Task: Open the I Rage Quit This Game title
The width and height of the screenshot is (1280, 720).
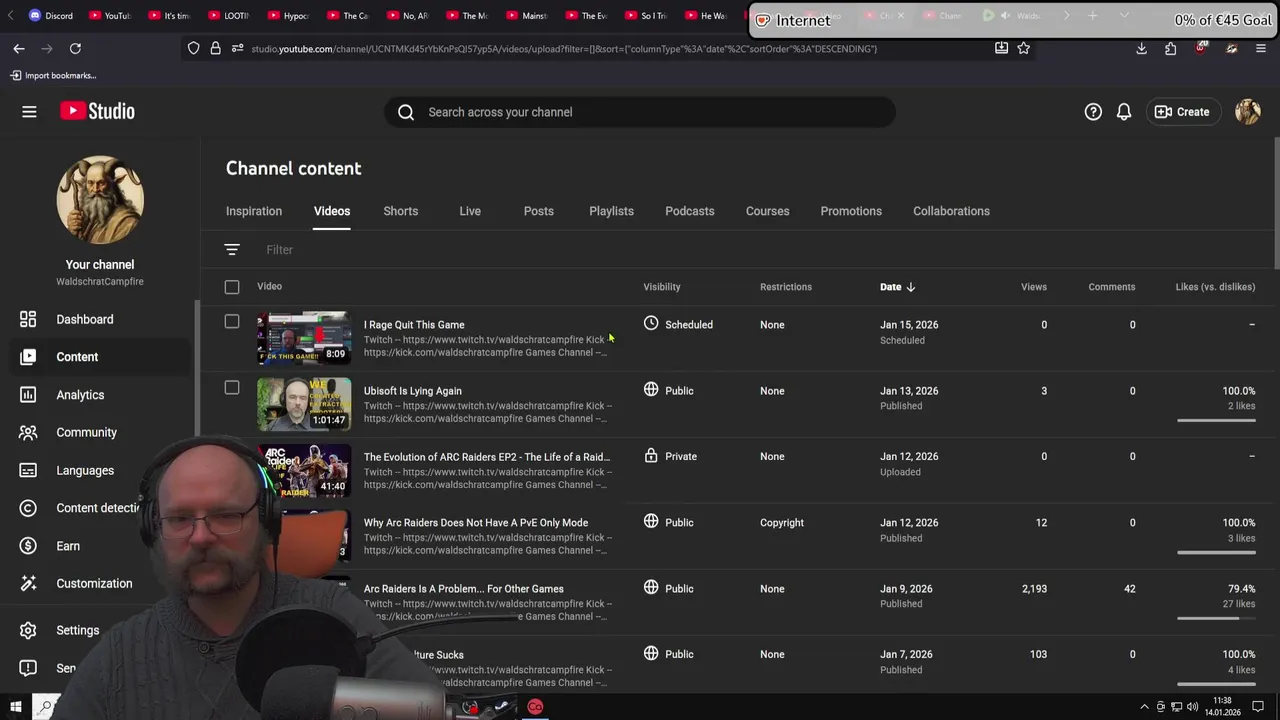Action: pyautogui.click(x=414, y=325)
